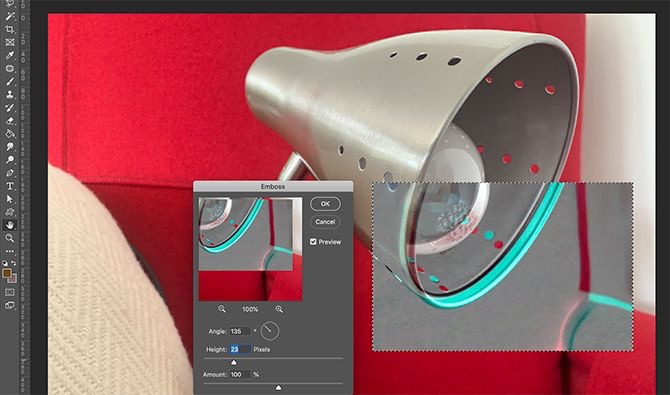
Task: Select the Crop tool
Action: [10, 29]
